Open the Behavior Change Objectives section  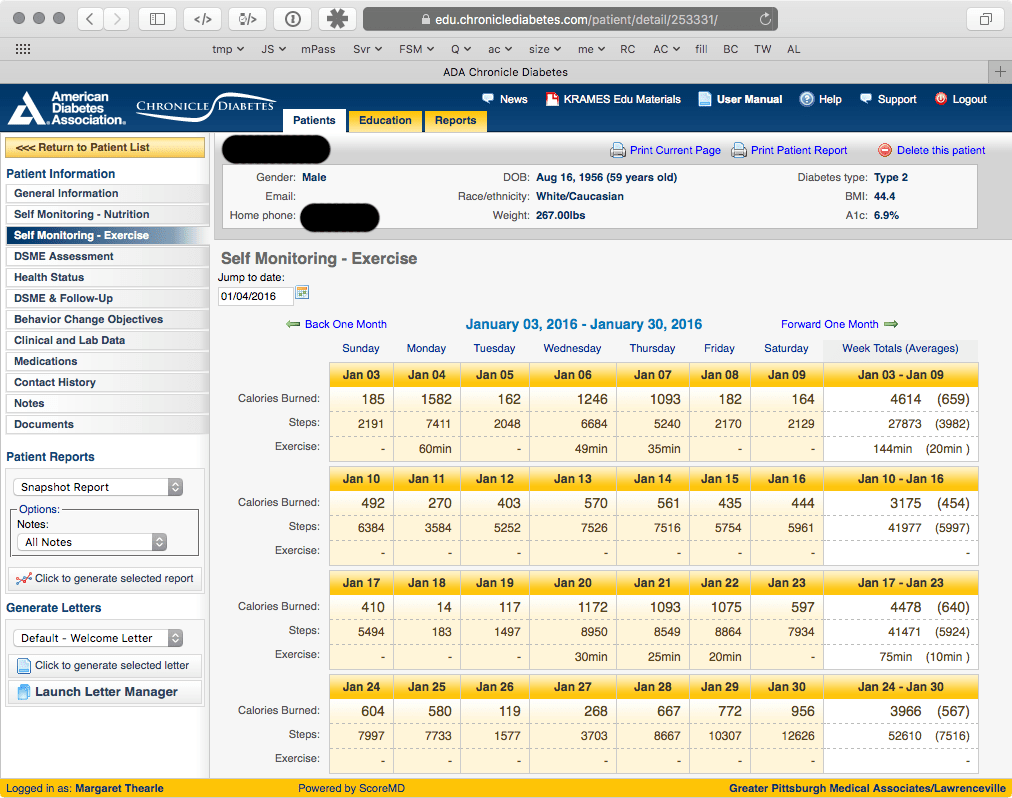pos(107,319)
